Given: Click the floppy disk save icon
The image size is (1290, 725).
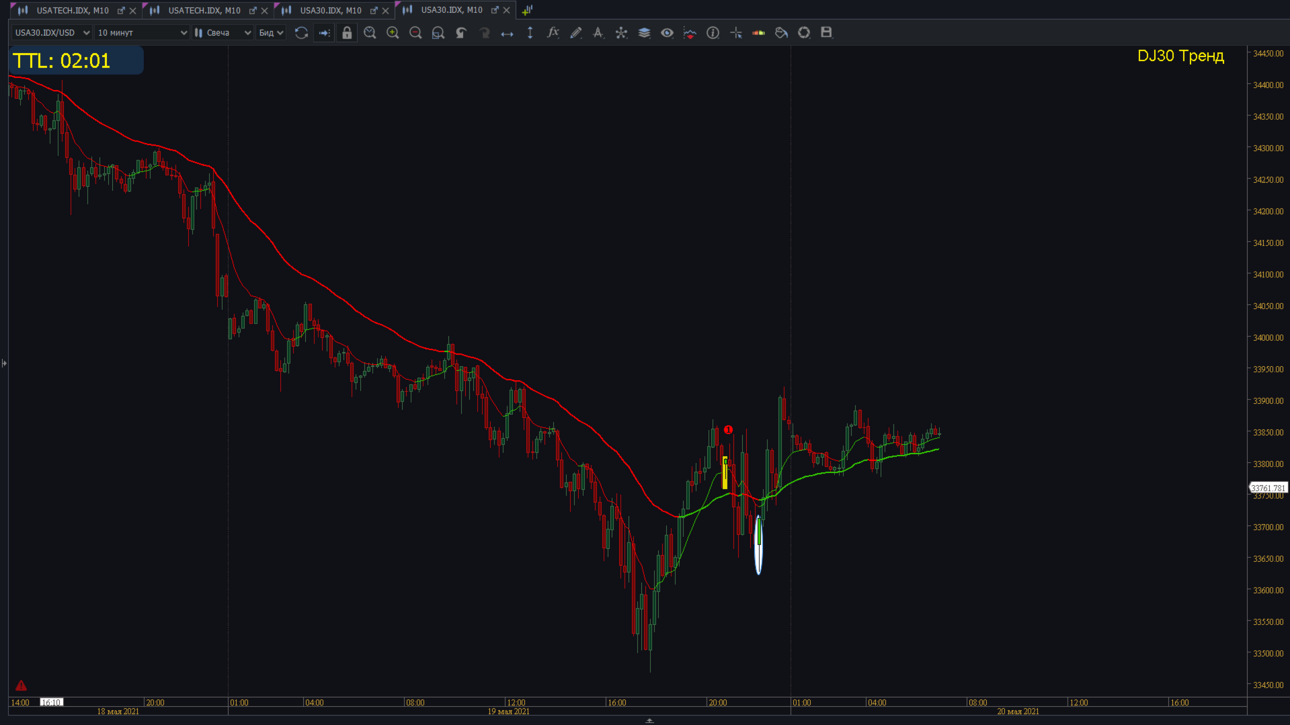Looking at the screenshot, I should click(826, 33).
